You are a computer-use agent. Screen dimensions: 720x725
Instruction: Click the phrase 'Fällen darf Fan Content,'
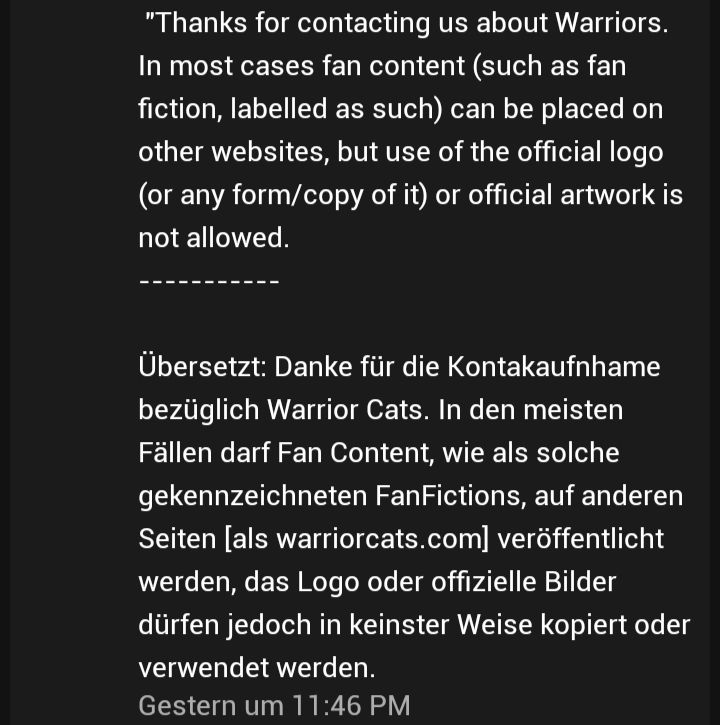click(286, 453)
